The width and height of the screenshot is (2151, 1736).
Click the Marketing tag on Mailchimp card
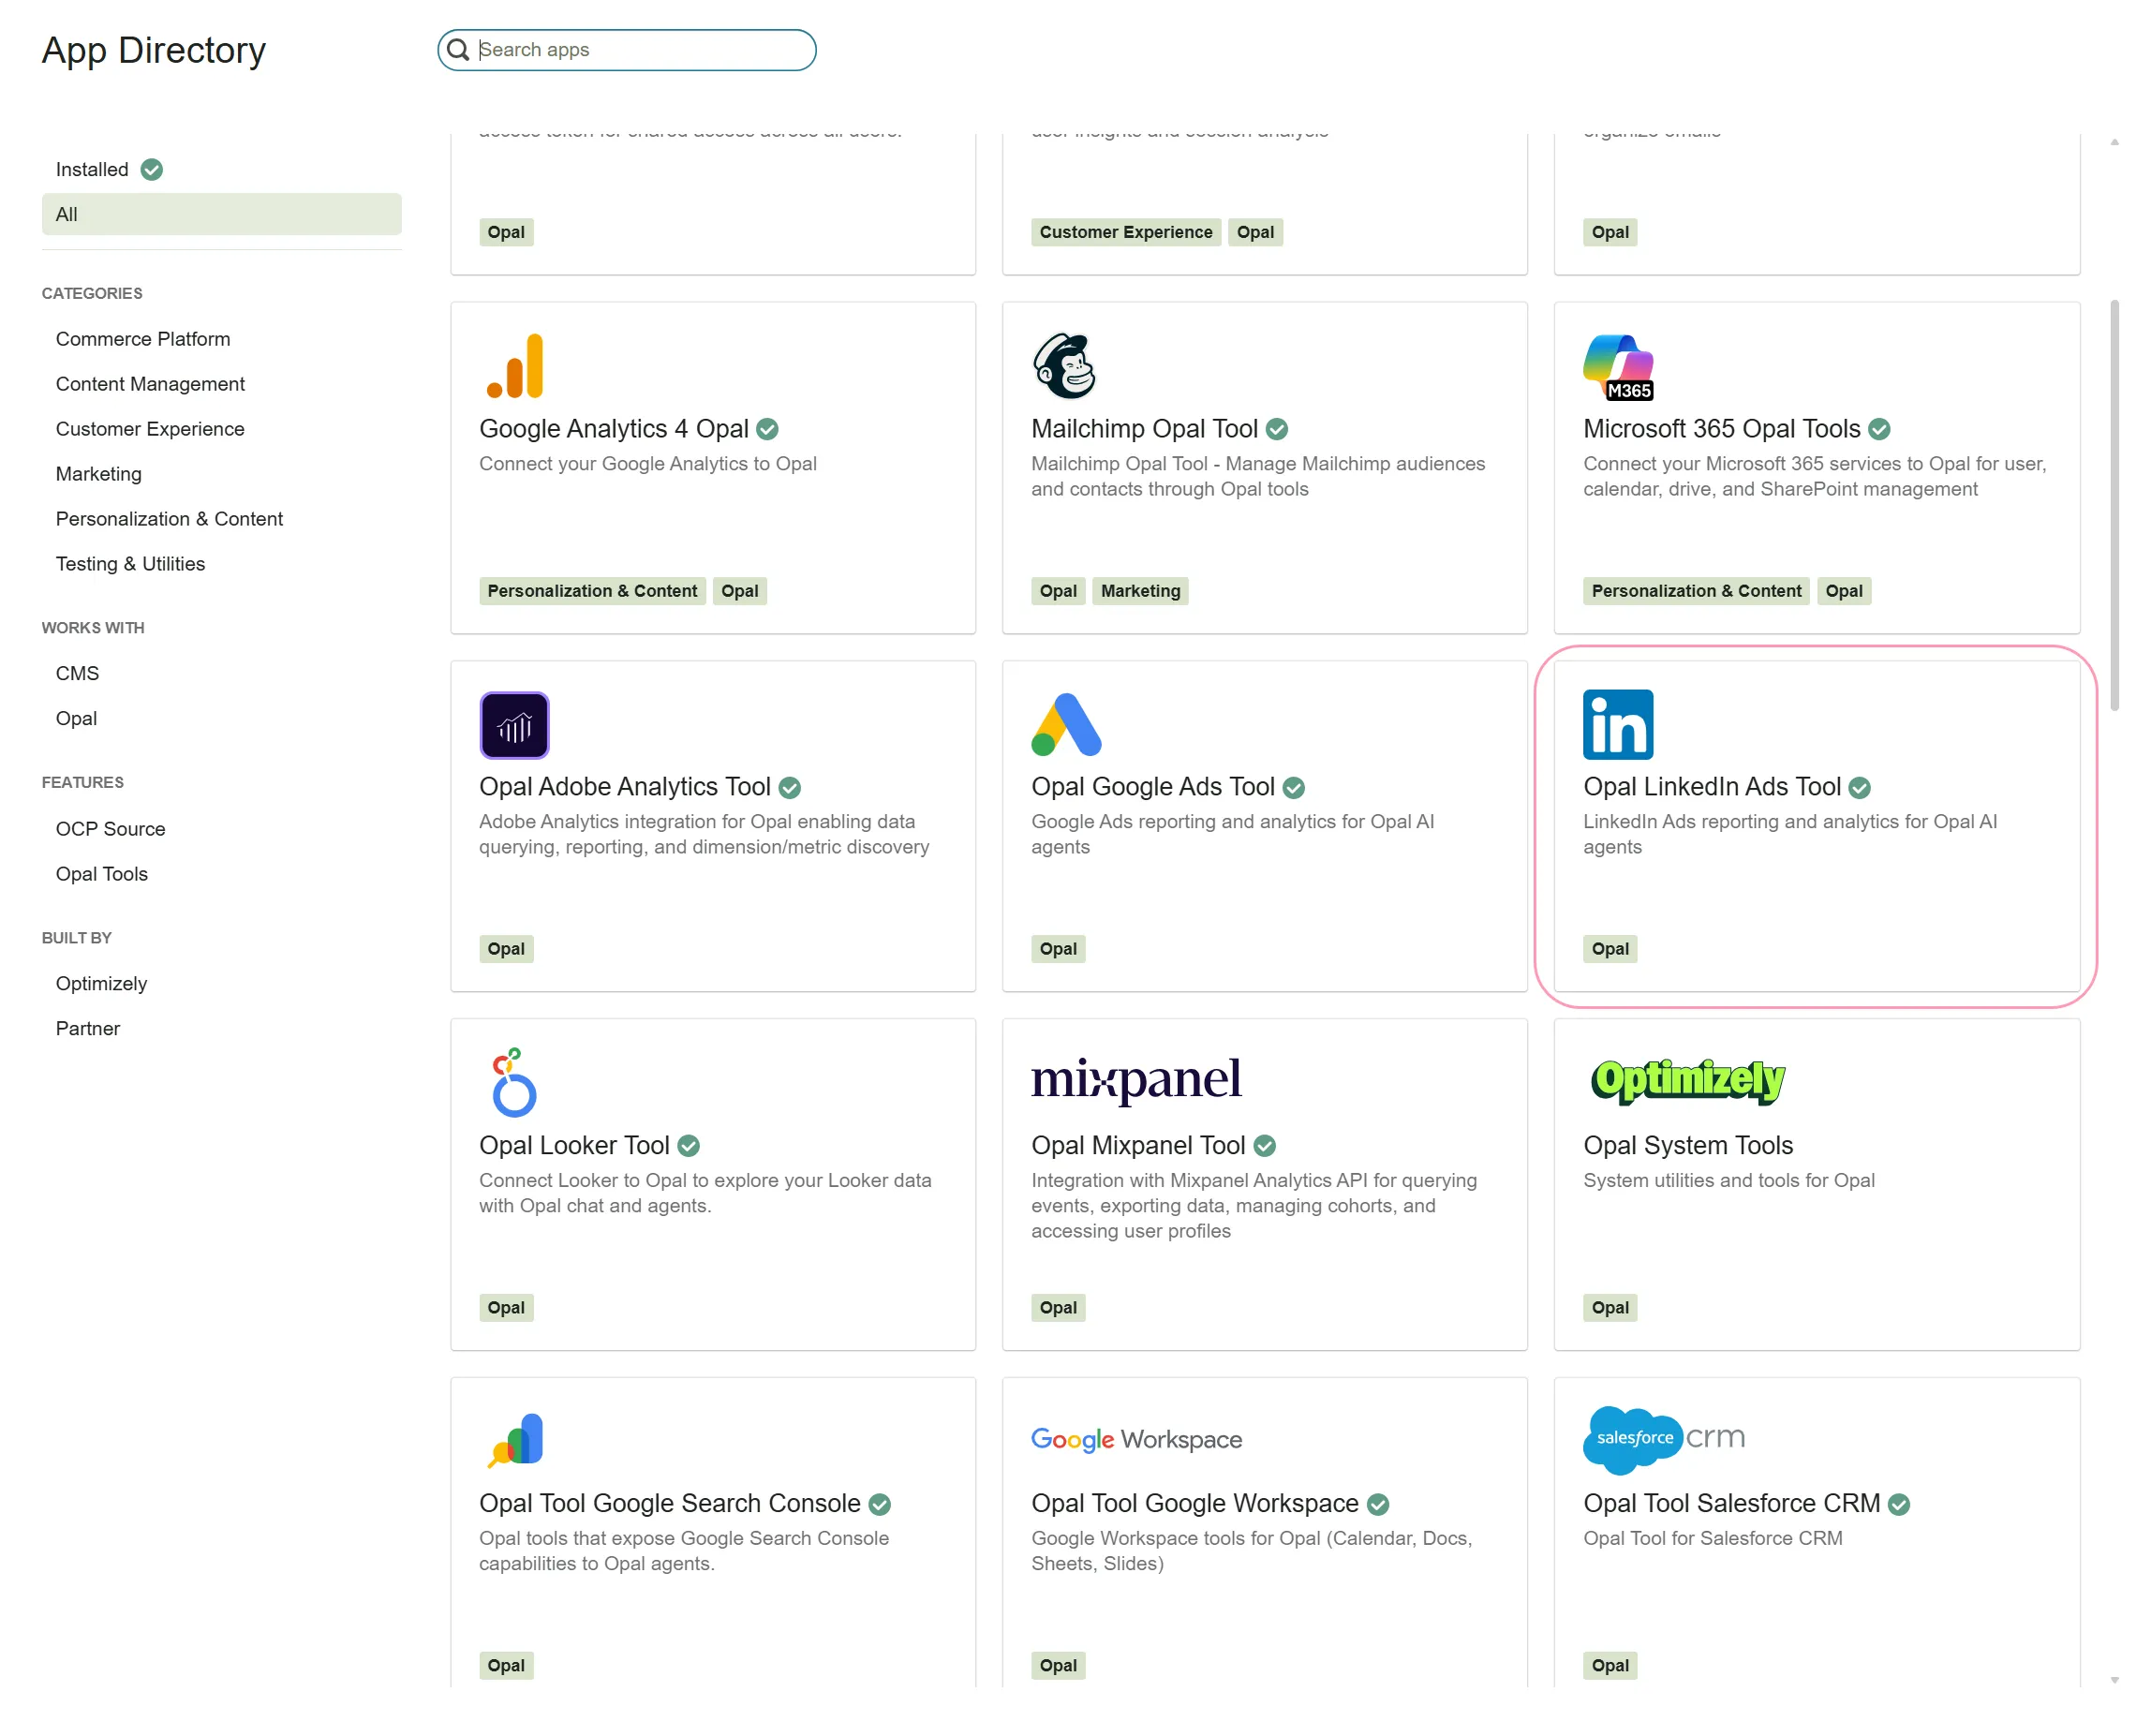point(1141,591)
